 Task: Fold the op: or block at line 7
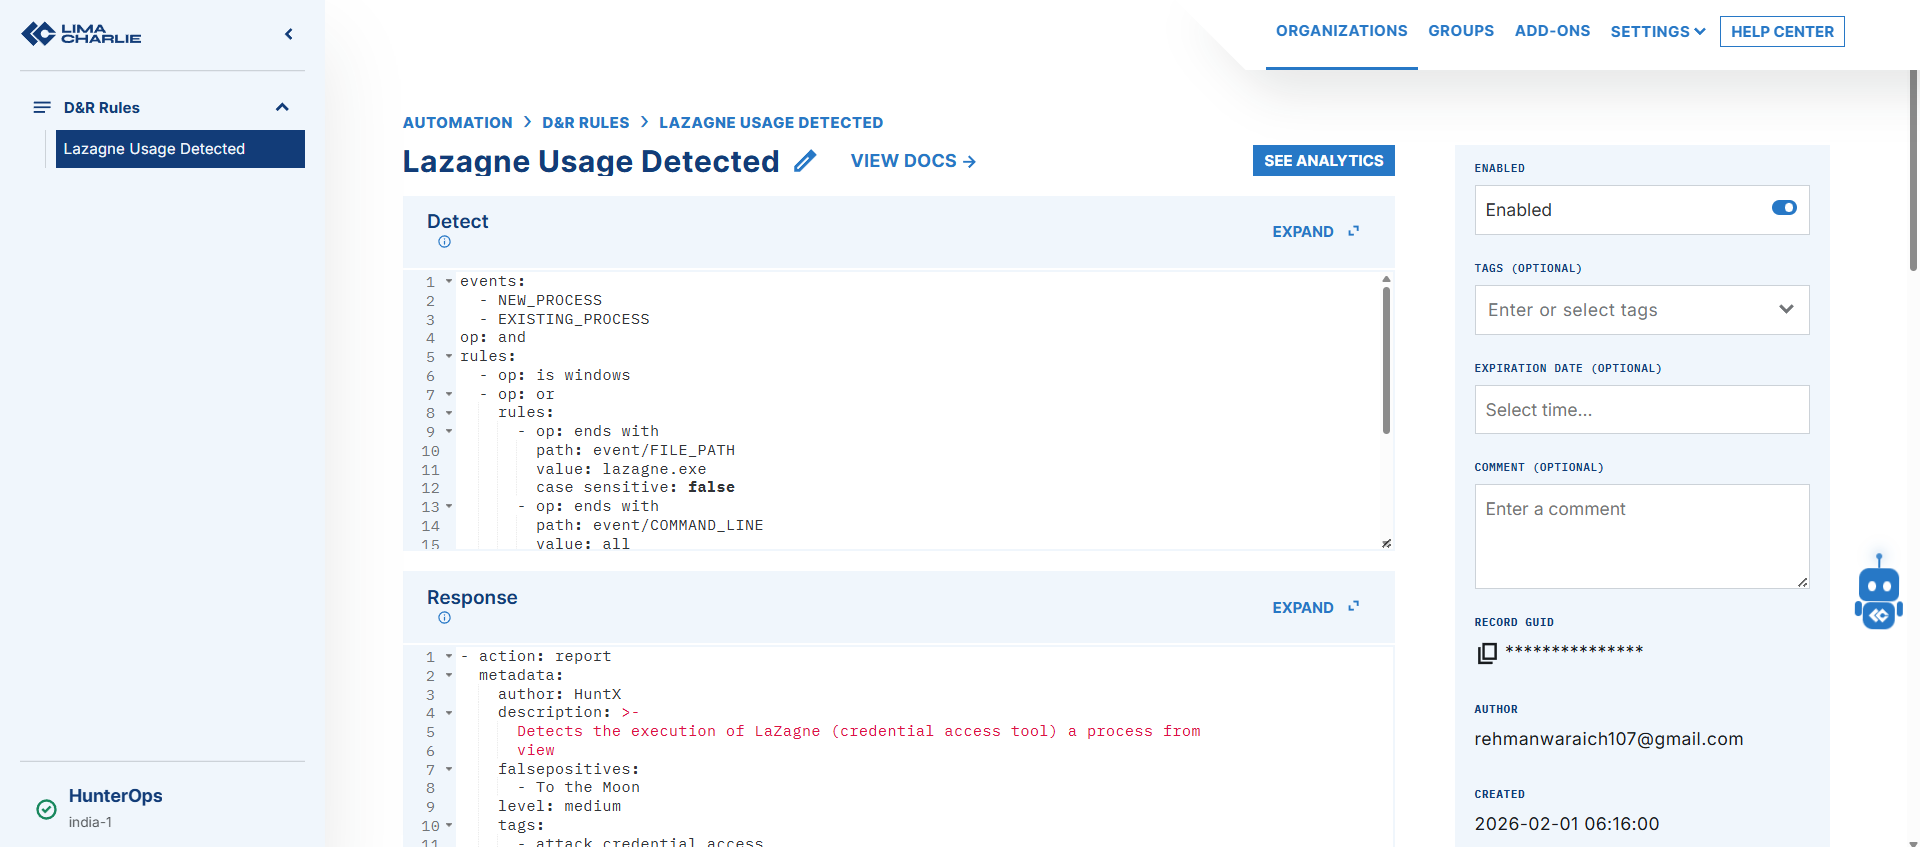coord(449,394)
